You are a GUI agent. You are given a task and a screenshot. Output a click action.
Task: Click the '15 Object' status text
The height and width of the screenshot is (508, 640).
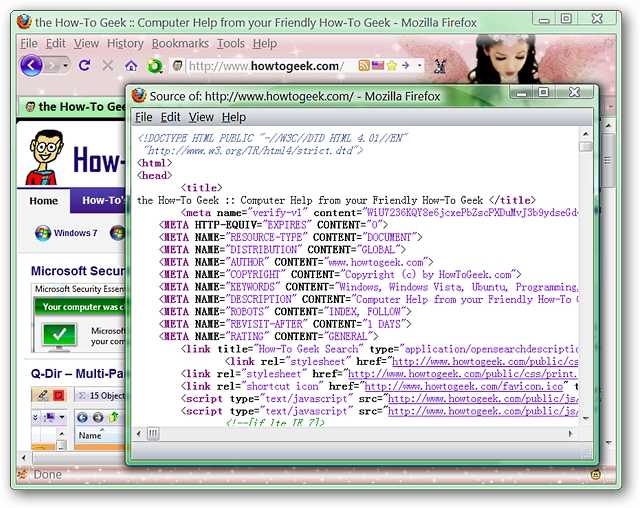coord(107,396)
